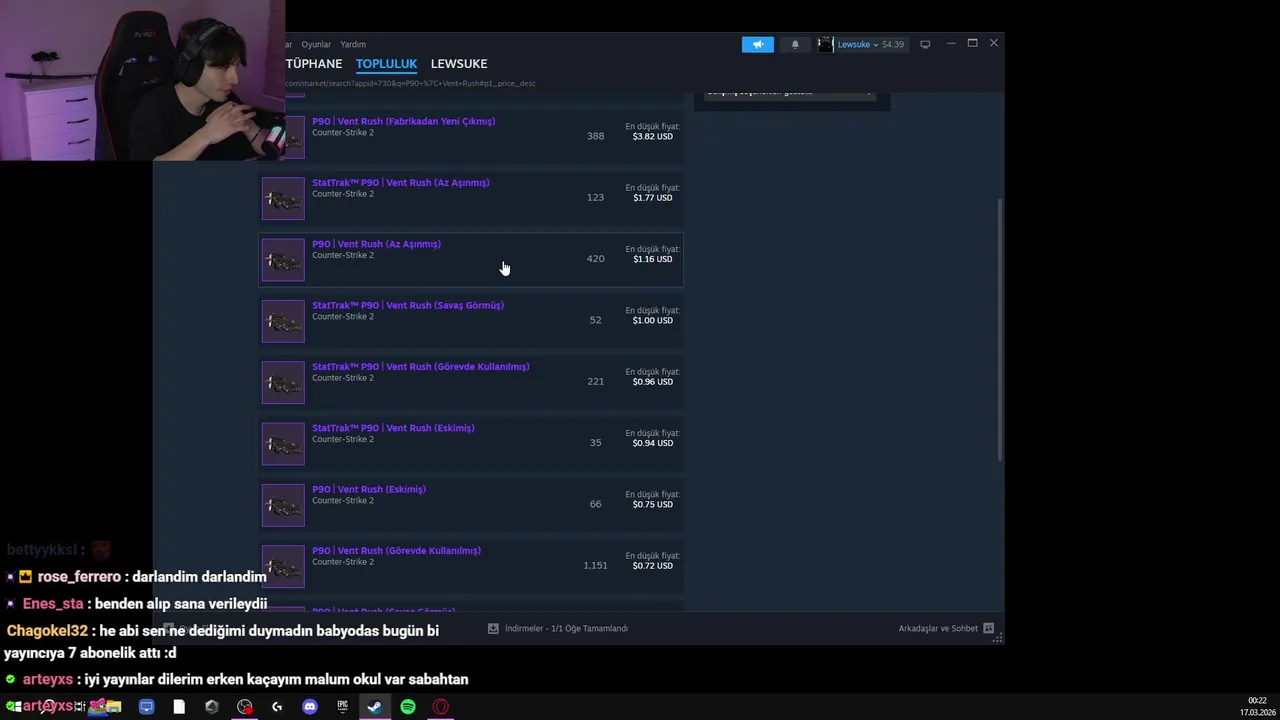Open the notifications bell in Steam

[795, 44]
